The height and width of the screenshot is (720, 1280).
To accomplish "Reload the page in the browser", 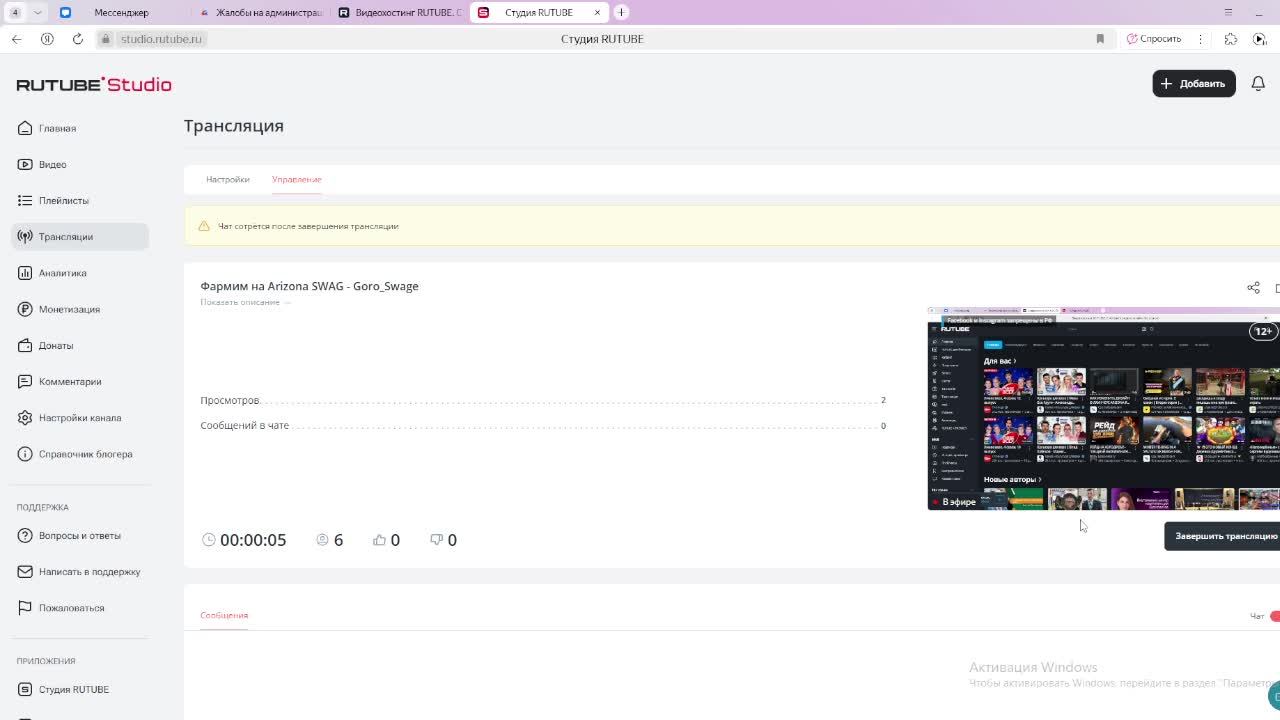I will pyautogui.click(x=77, y=39).
